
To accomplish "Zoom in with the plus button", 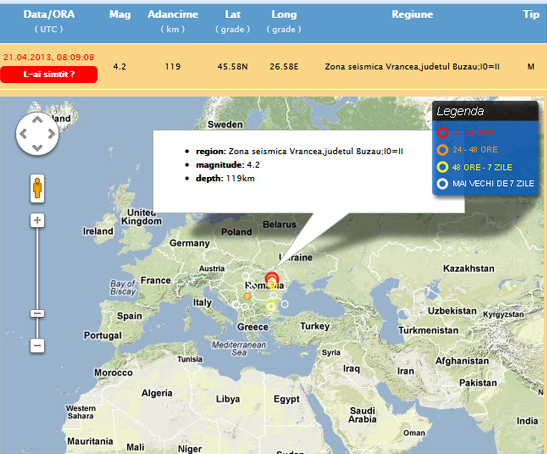I will tap(37, 220).
